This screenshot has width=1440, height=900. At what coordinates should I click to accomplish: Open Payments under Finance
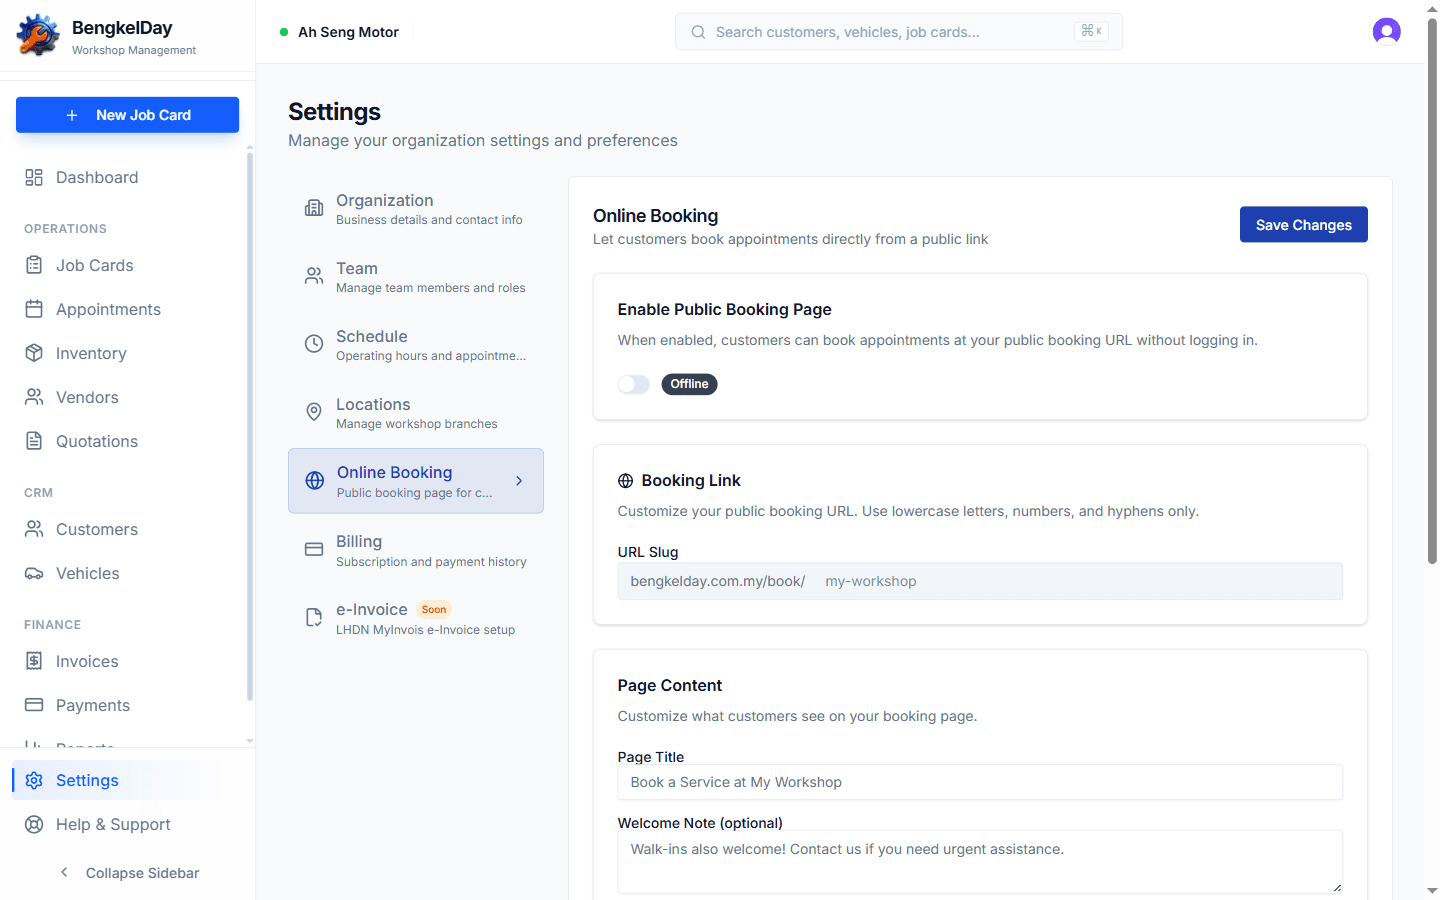[x=127, y=705]
